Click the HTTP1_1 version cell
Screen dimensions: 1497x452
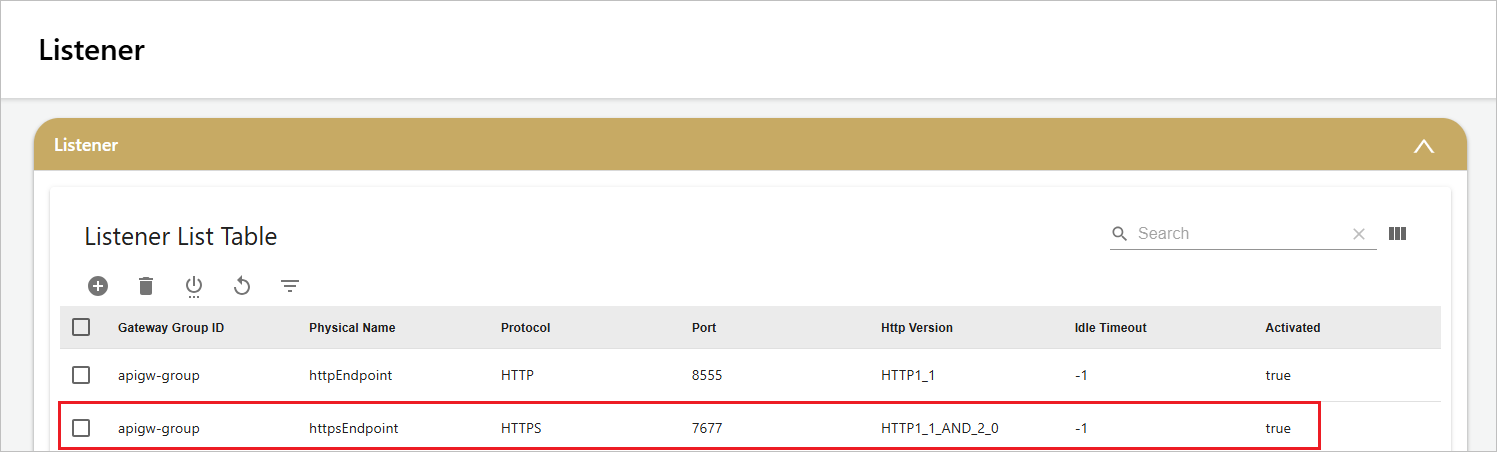click(x=908, y=376)
